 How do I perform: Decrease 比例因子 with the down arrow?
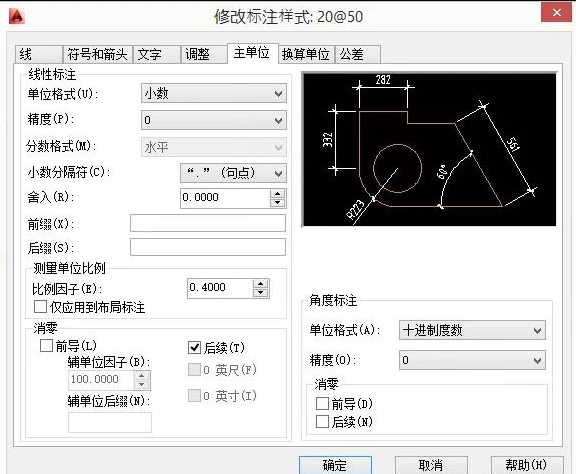(x=261, y=293)
